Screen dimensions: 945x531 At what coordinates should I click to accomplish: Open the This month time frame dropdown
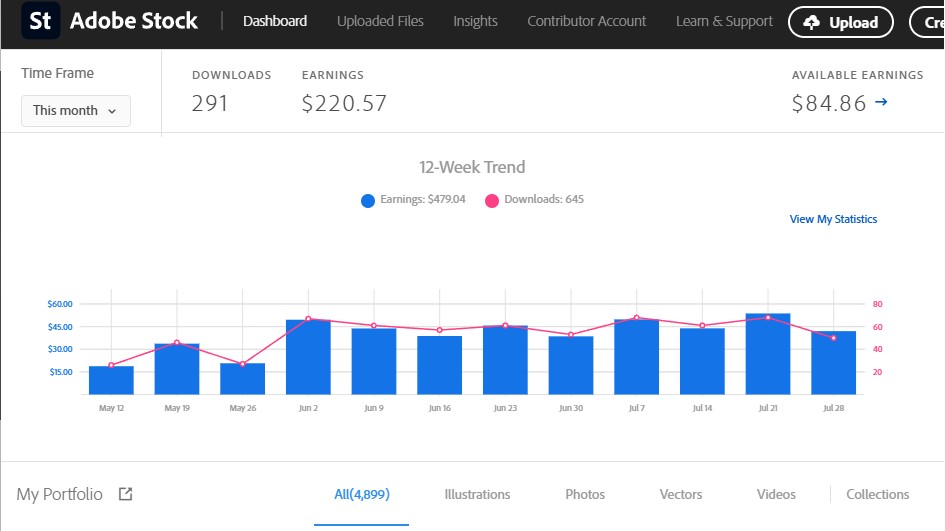76,110
